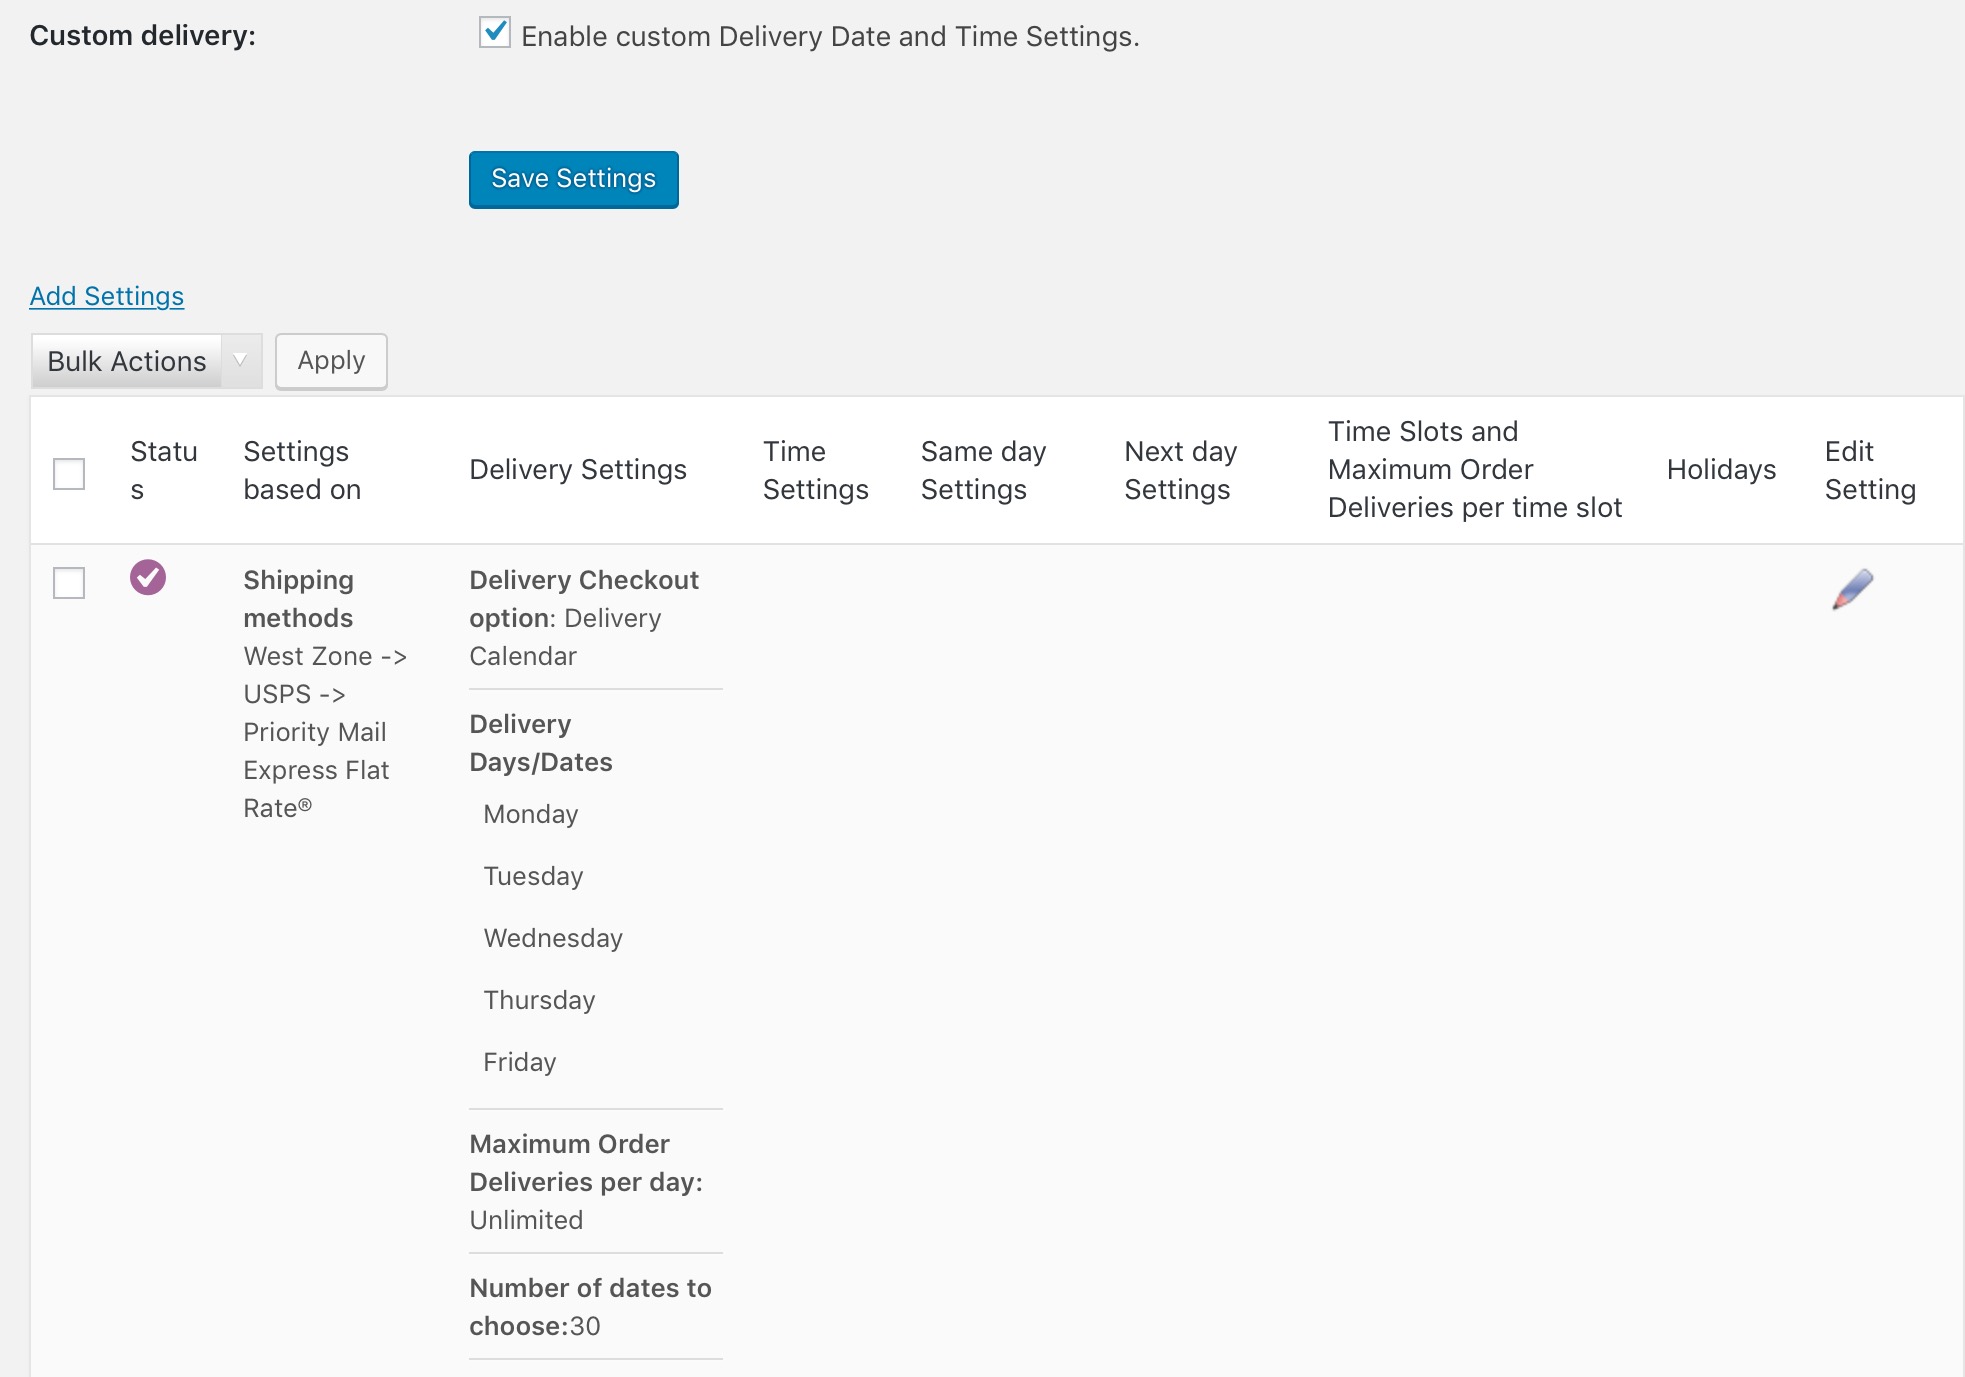
Task: Click the Delivery Settings column header
Action: point(577,470)
